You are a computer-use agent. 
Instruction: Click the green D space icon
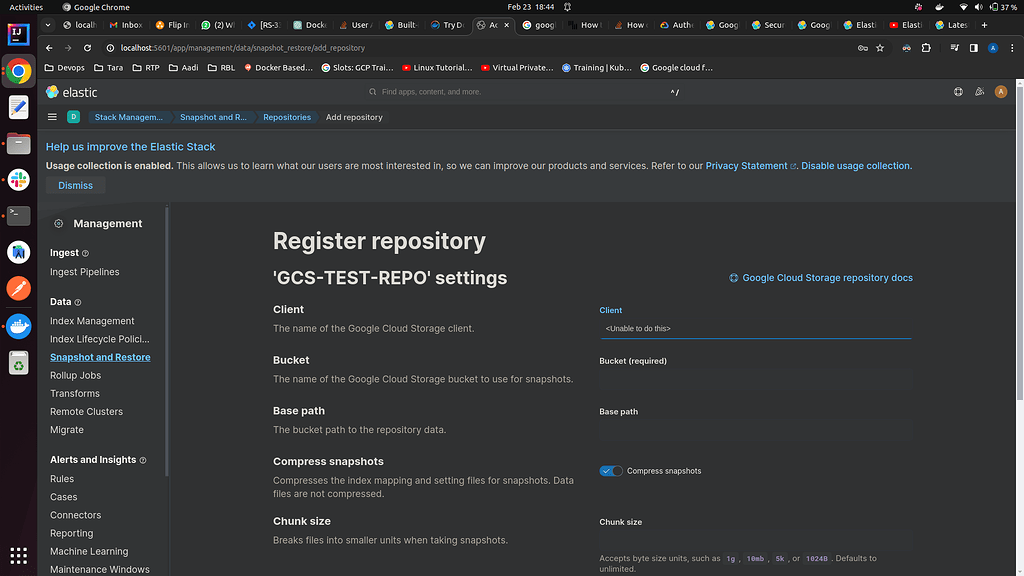click(73, 117)
